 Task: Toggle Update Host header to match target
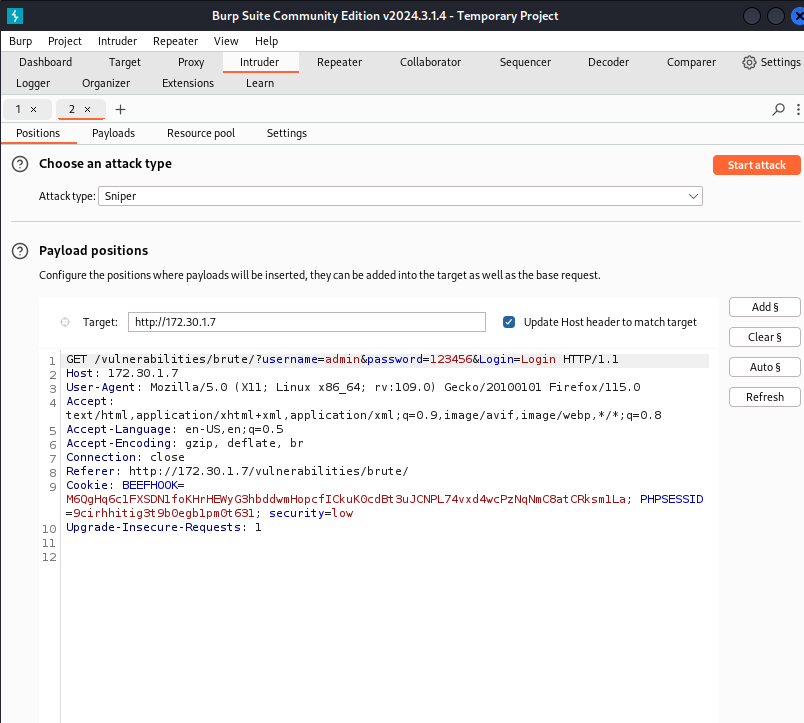[x=509, y=322]
